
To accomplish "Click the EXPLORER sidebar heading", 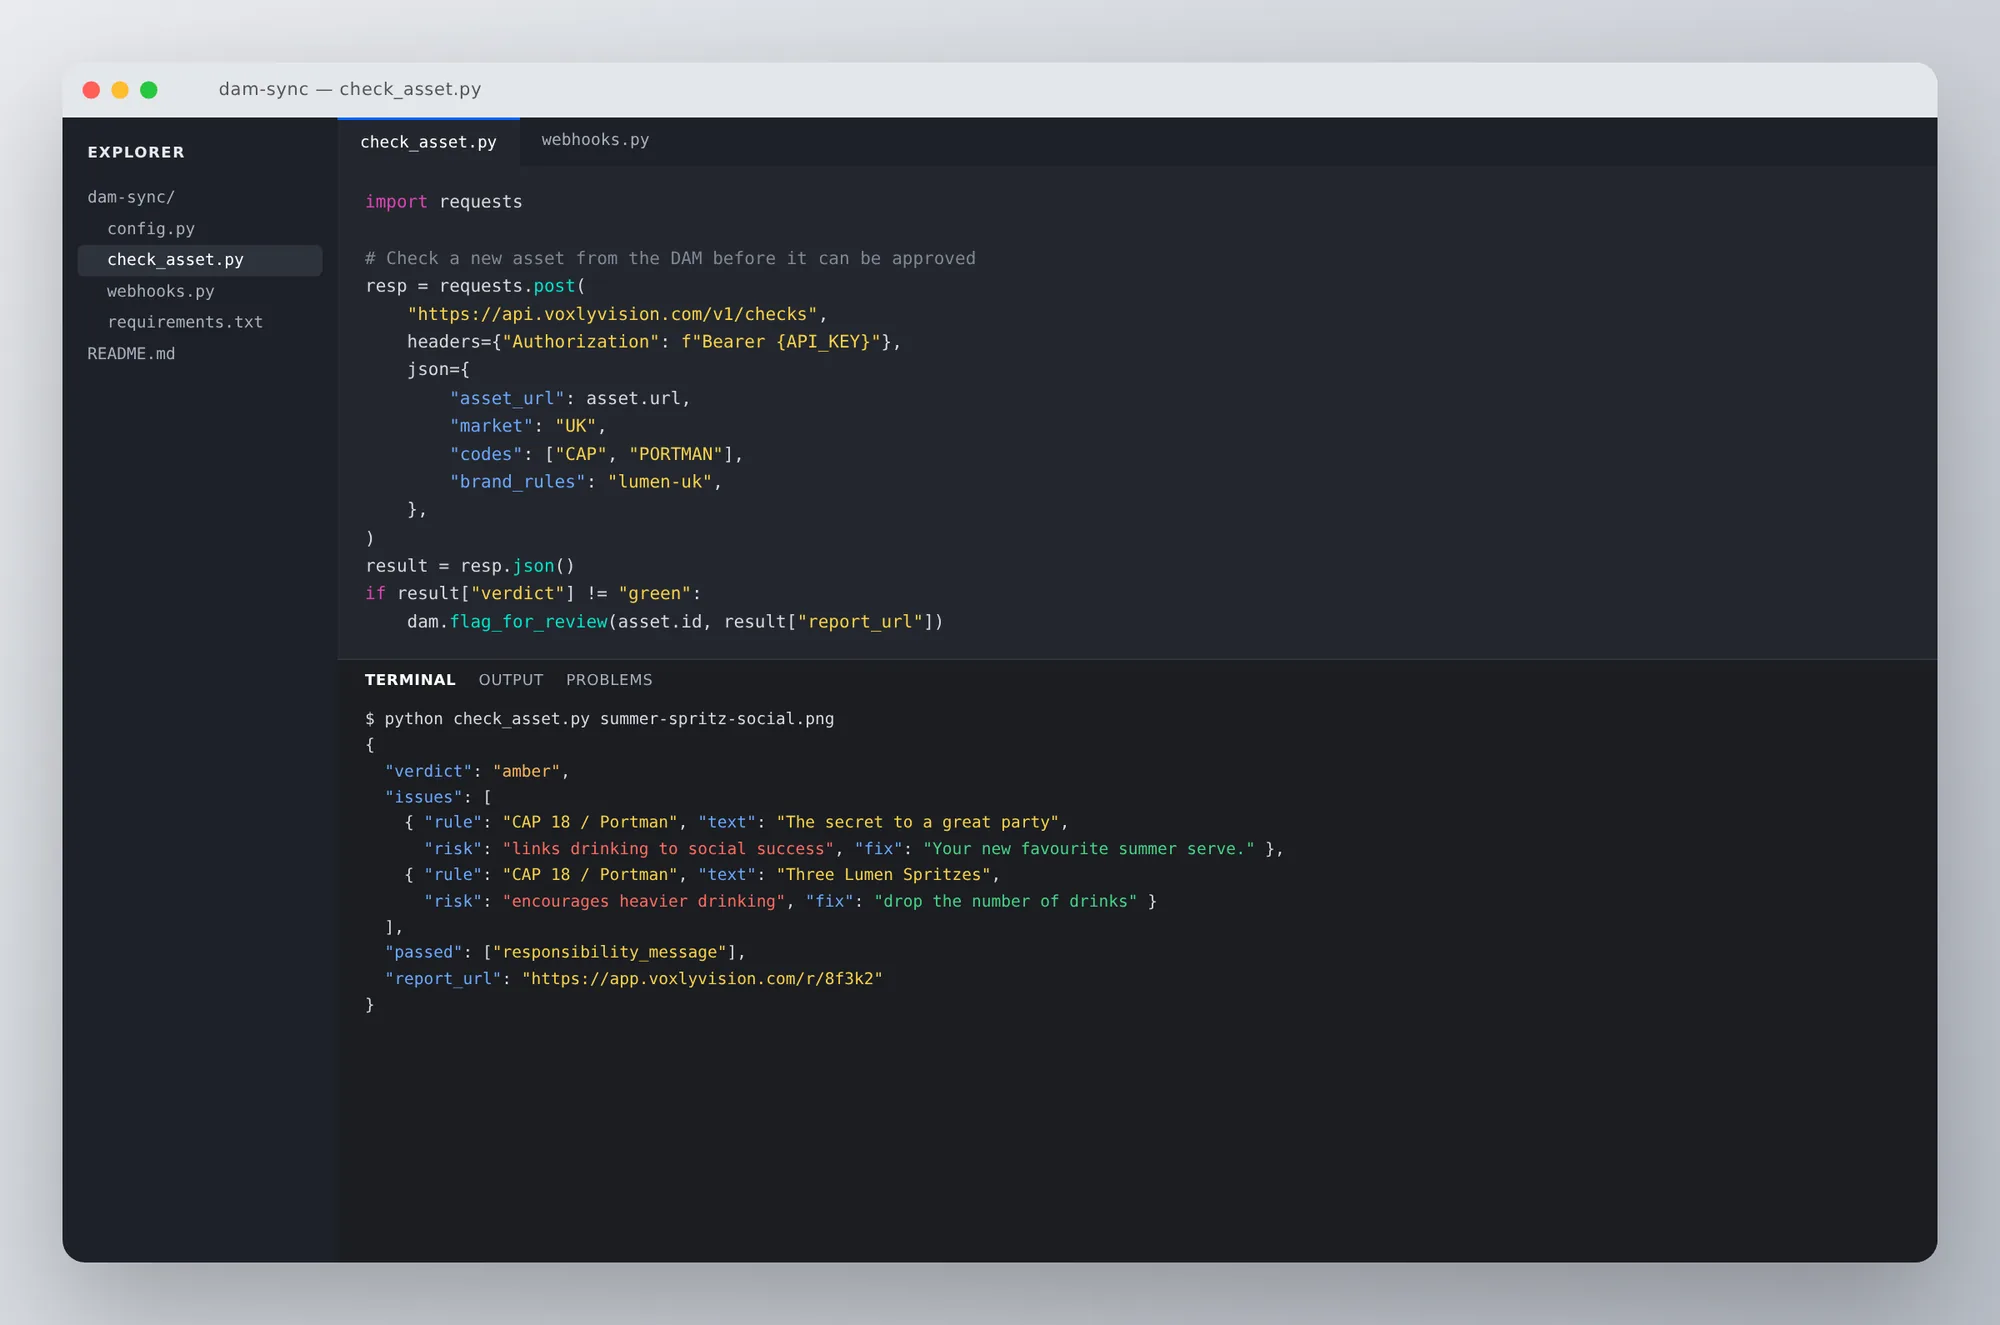I will click(x=136, y=152).
